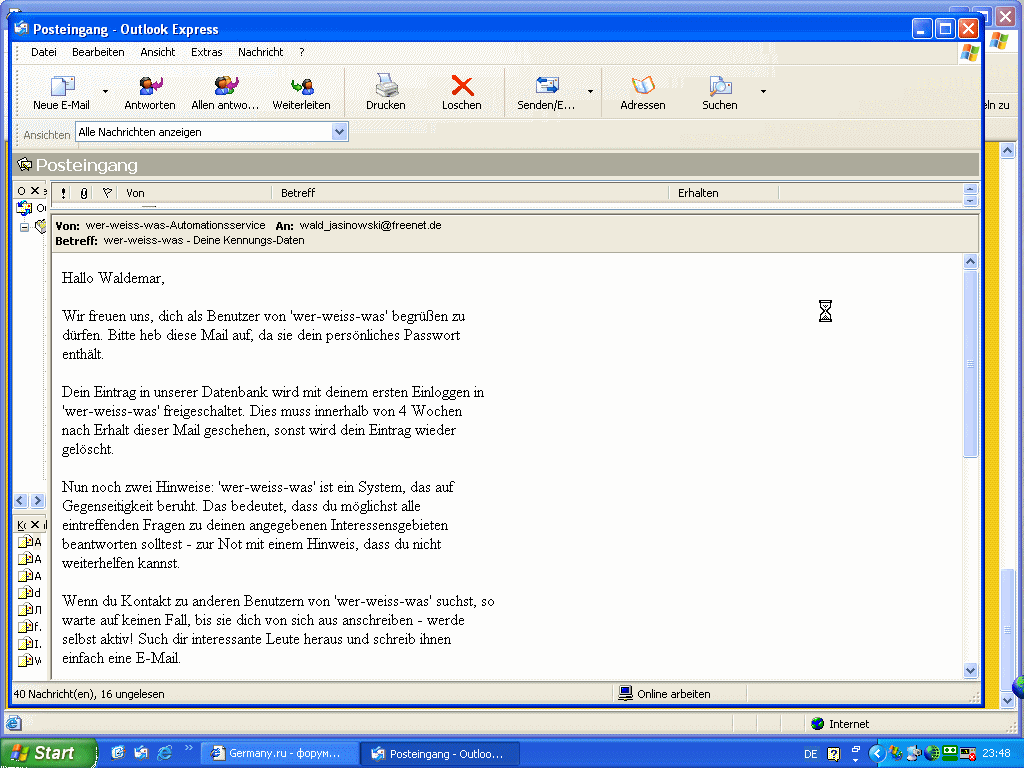Sort messages by priority exclamation column

pos(63,193)
